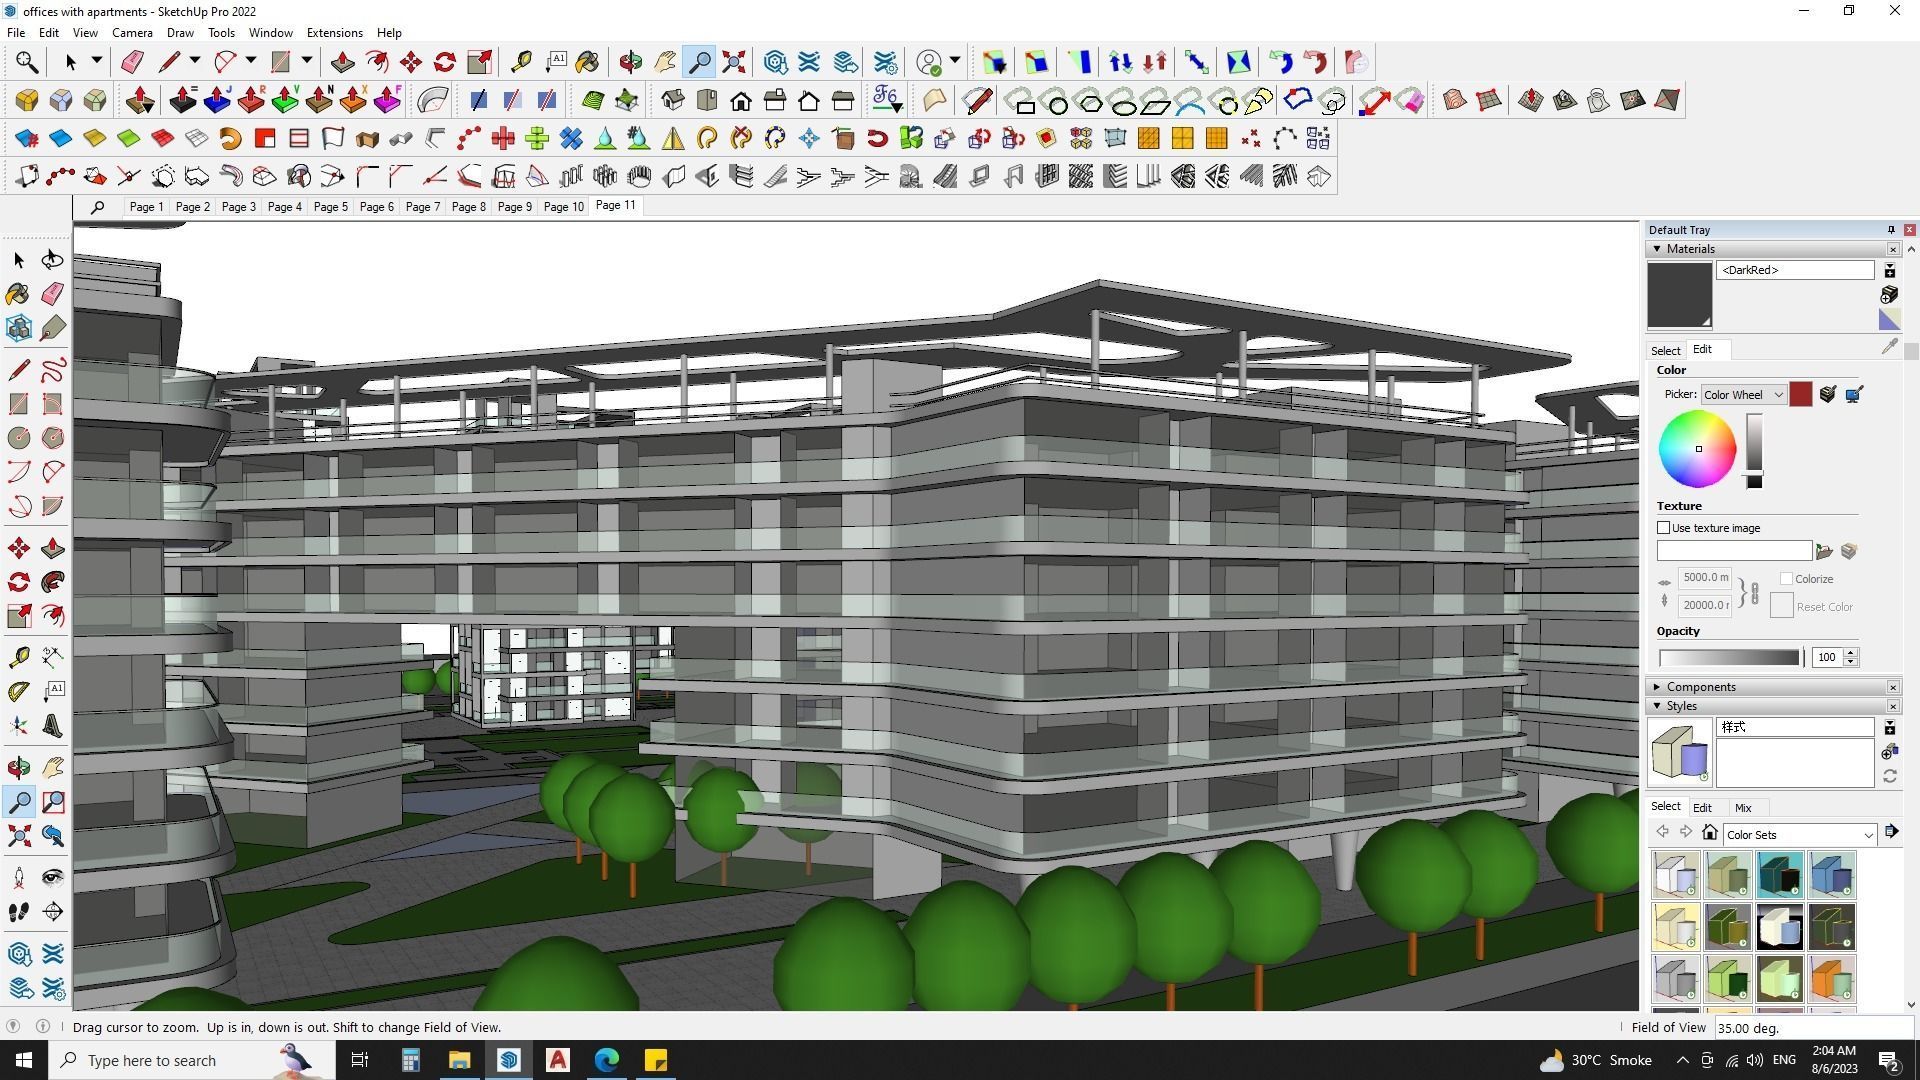Select the Rotate tool in left toolbar
This screenshot has width=1920, height=1080.
[x=18, y=582]
